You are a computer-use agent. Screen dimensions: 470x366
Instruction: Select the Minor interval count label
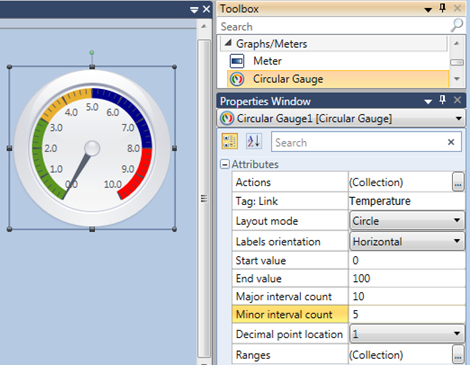(x=284, y=314)
